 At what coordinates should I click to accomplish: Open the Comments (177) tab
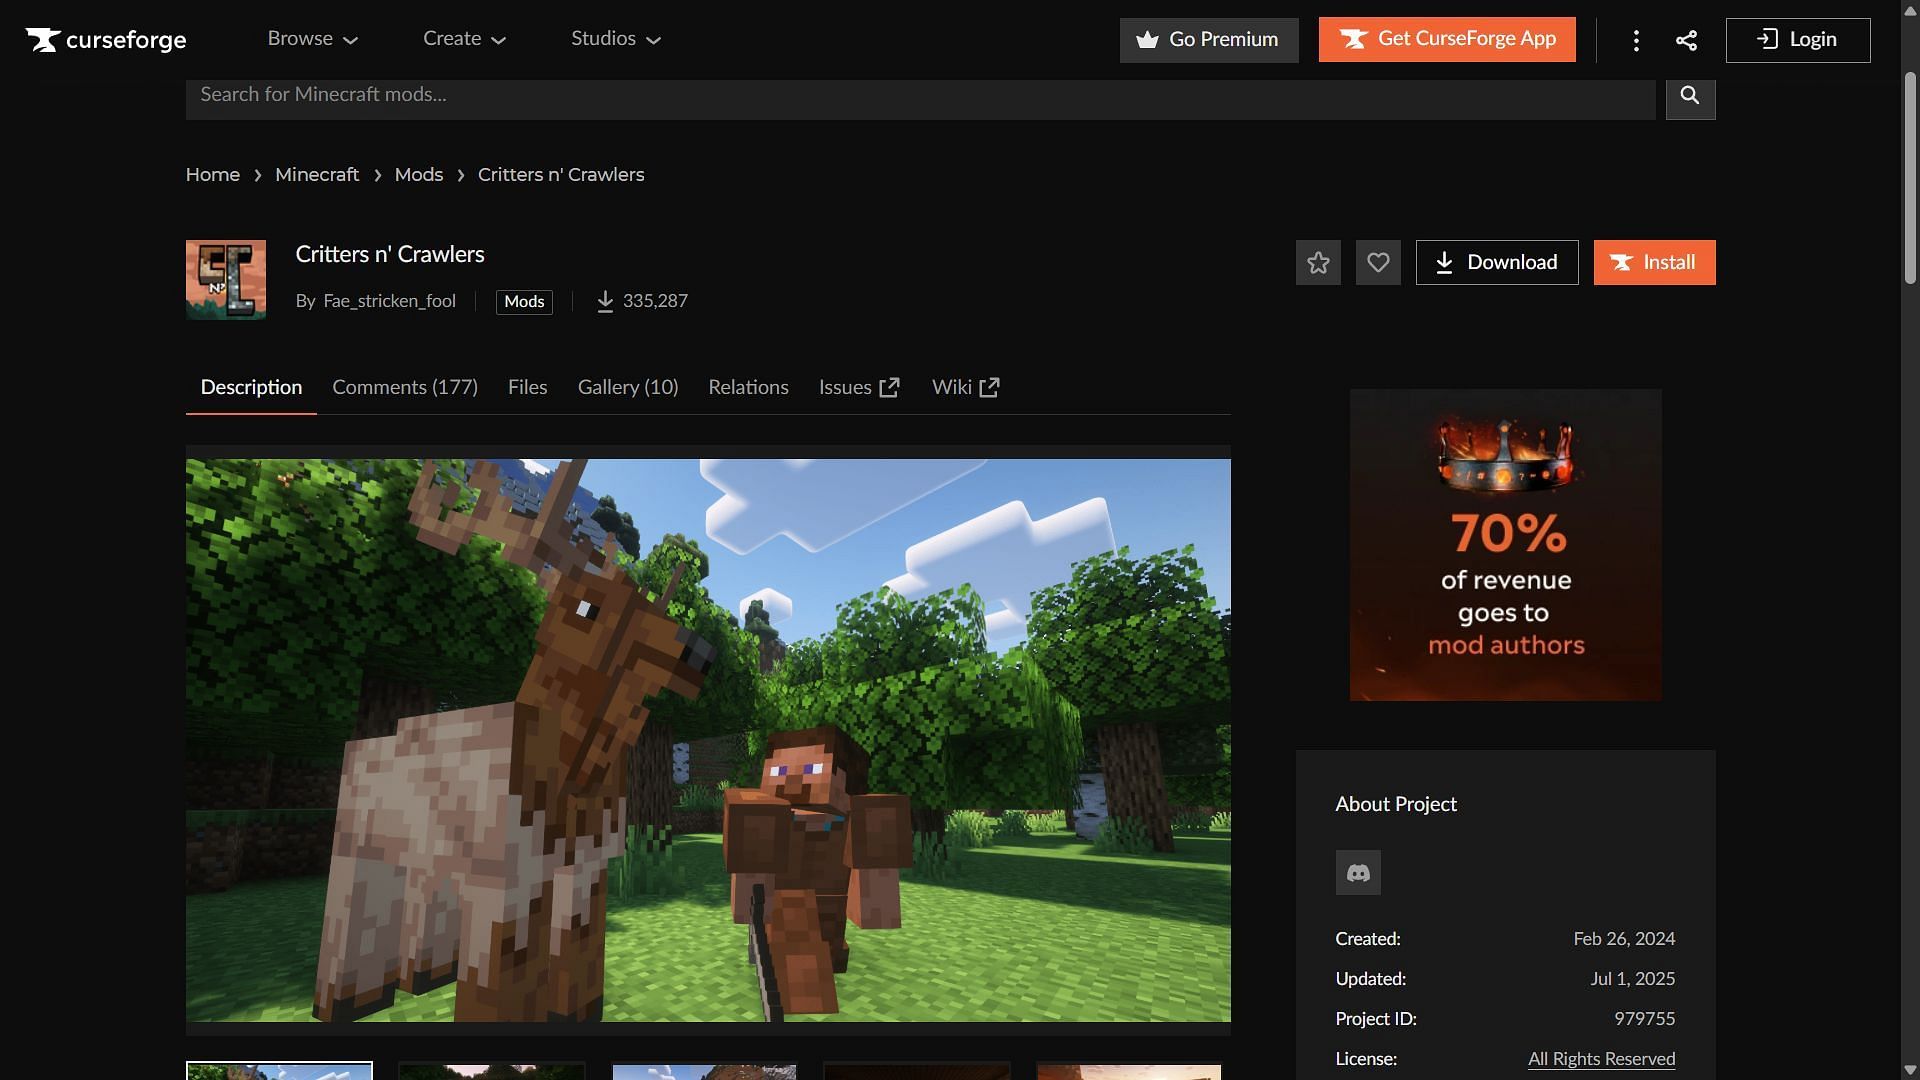[405, 388]
